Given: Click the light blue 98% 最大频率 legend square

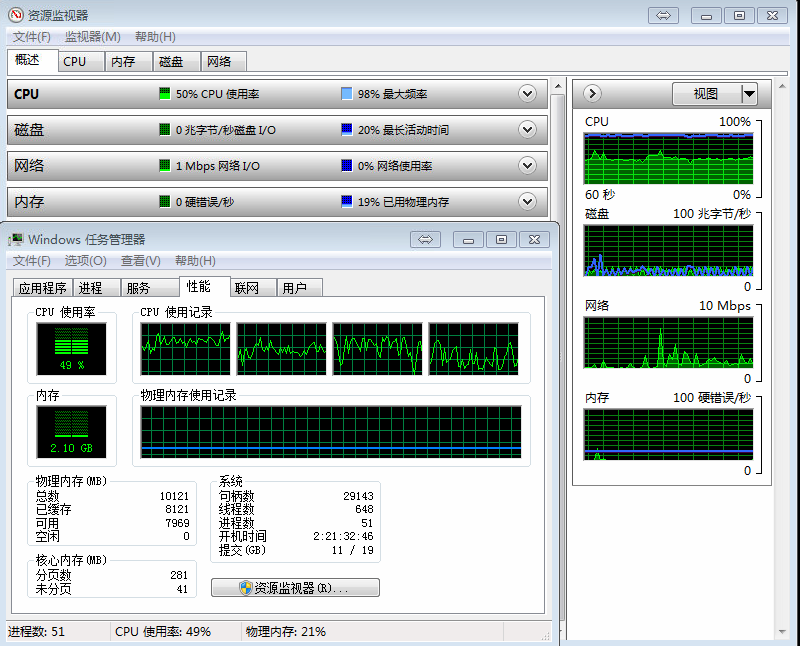Looking at the screenshot, I should [x=346, y=93].
